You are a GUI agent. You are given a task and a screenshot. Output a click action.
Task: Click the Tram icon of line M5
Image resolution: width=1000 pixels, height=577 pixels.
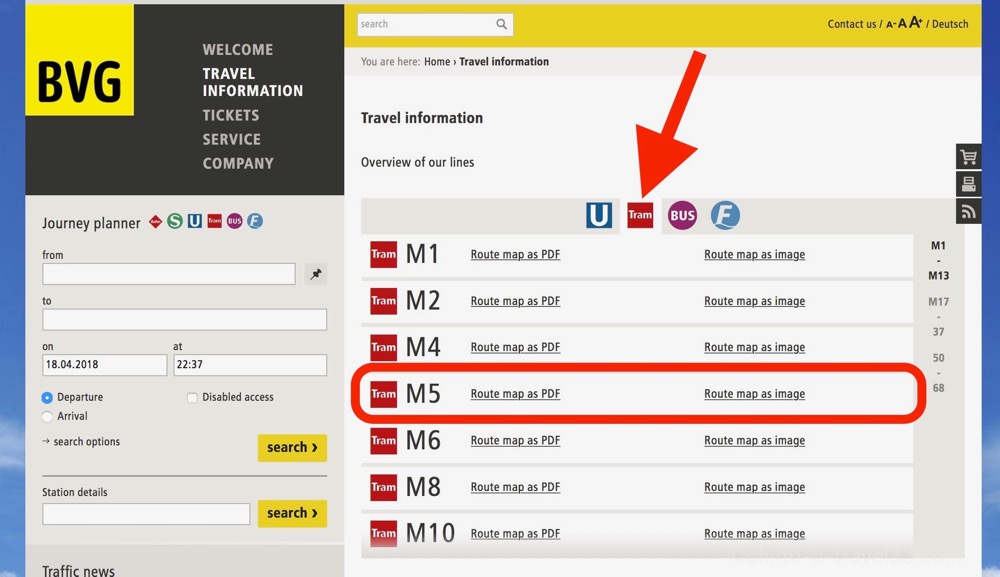point(384,394)
